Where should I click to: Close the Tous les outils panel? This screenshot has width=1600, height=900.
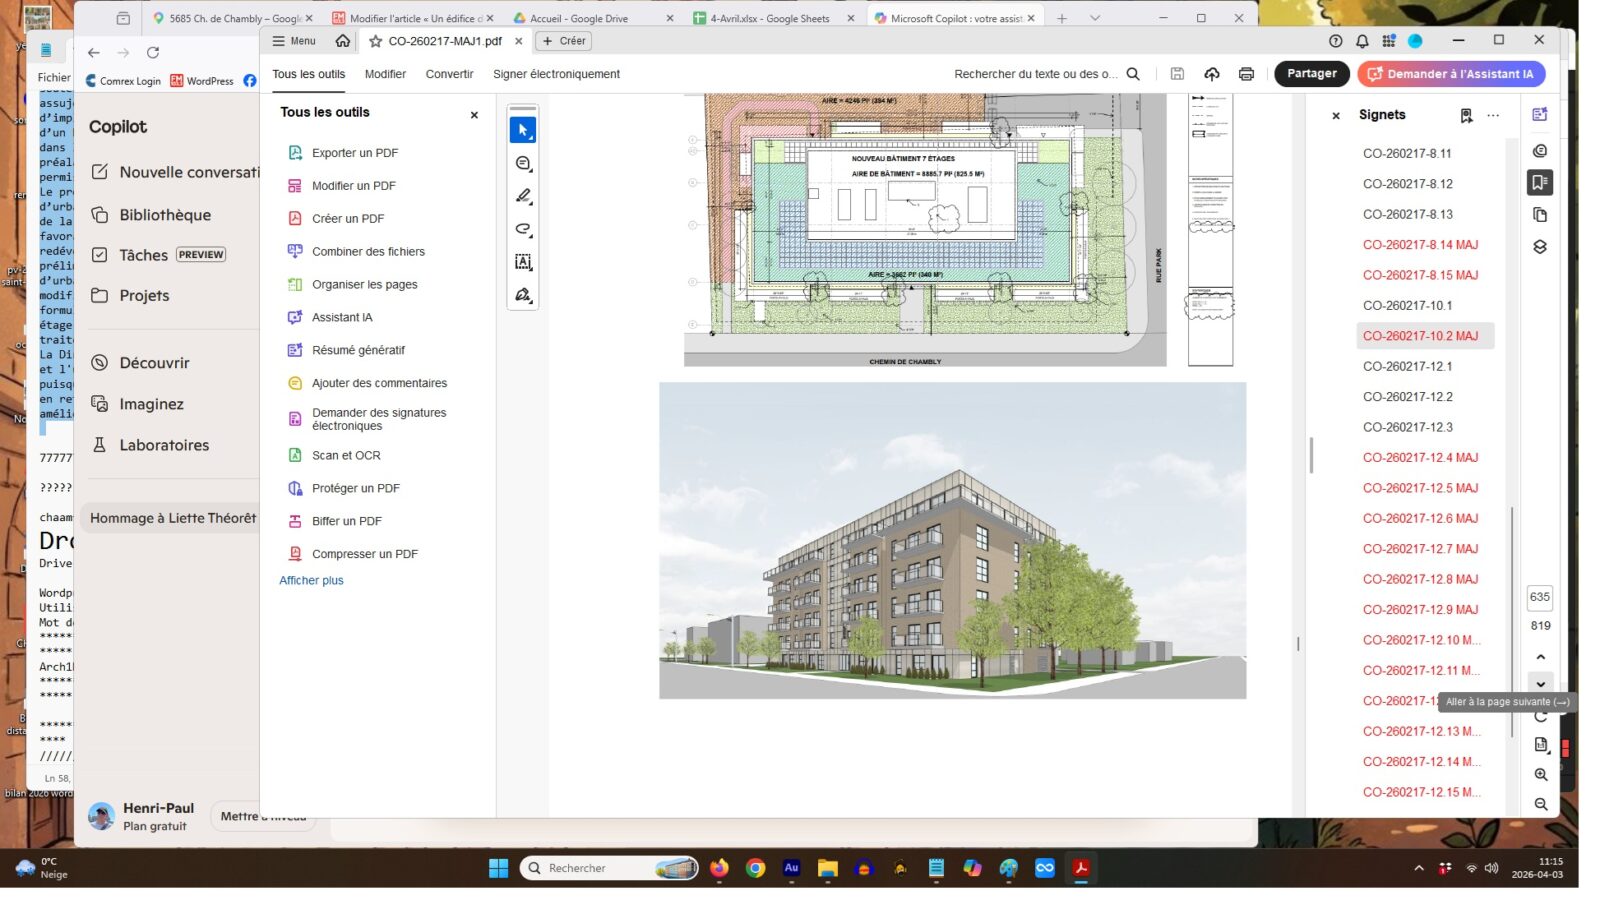(x=473, y=114)
